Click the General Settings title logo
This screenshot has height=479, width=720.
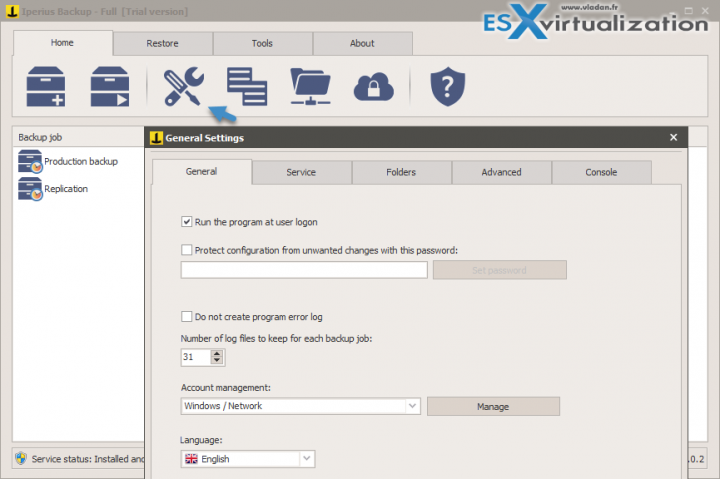click(x=156, y=137)
